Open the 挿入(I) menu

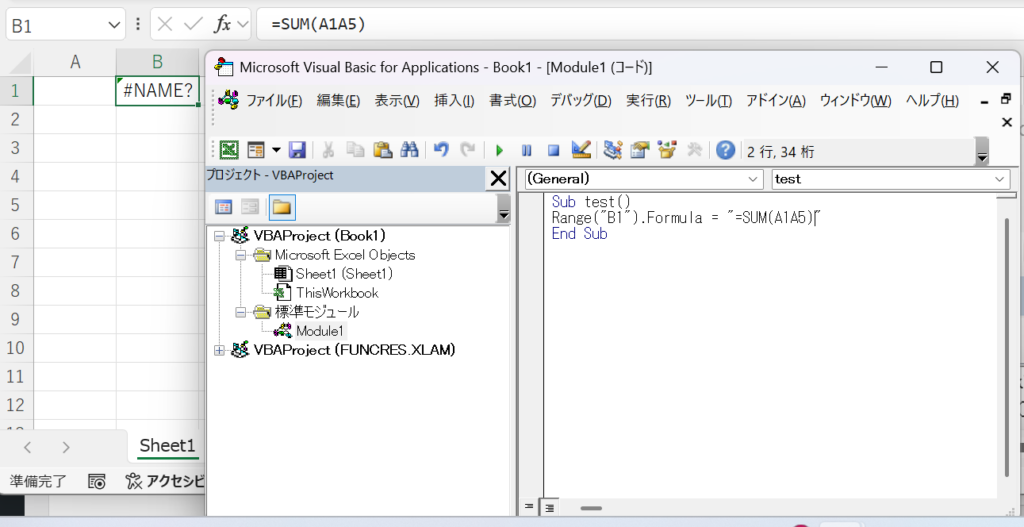[x=454, y=101]
